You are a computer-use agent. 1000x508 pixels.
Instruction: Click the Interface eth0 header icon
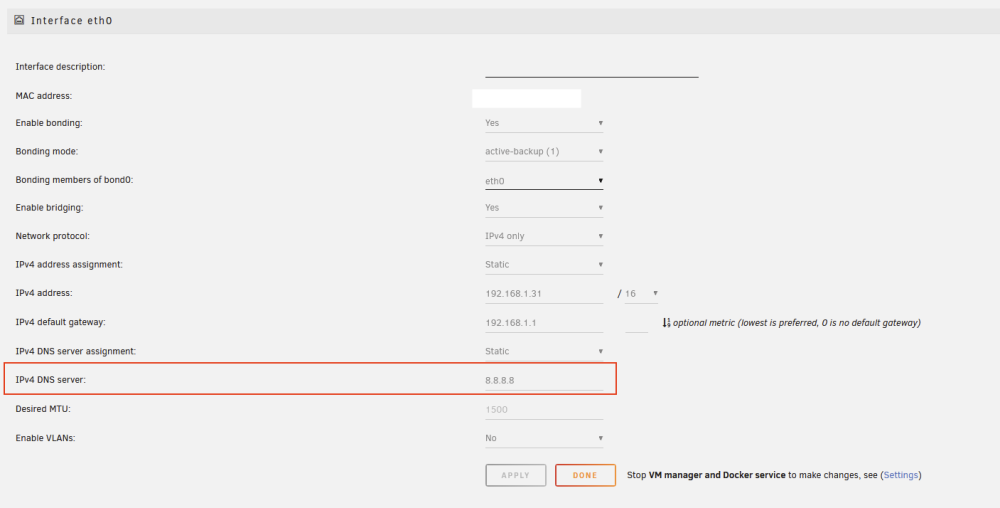[19, 20]
